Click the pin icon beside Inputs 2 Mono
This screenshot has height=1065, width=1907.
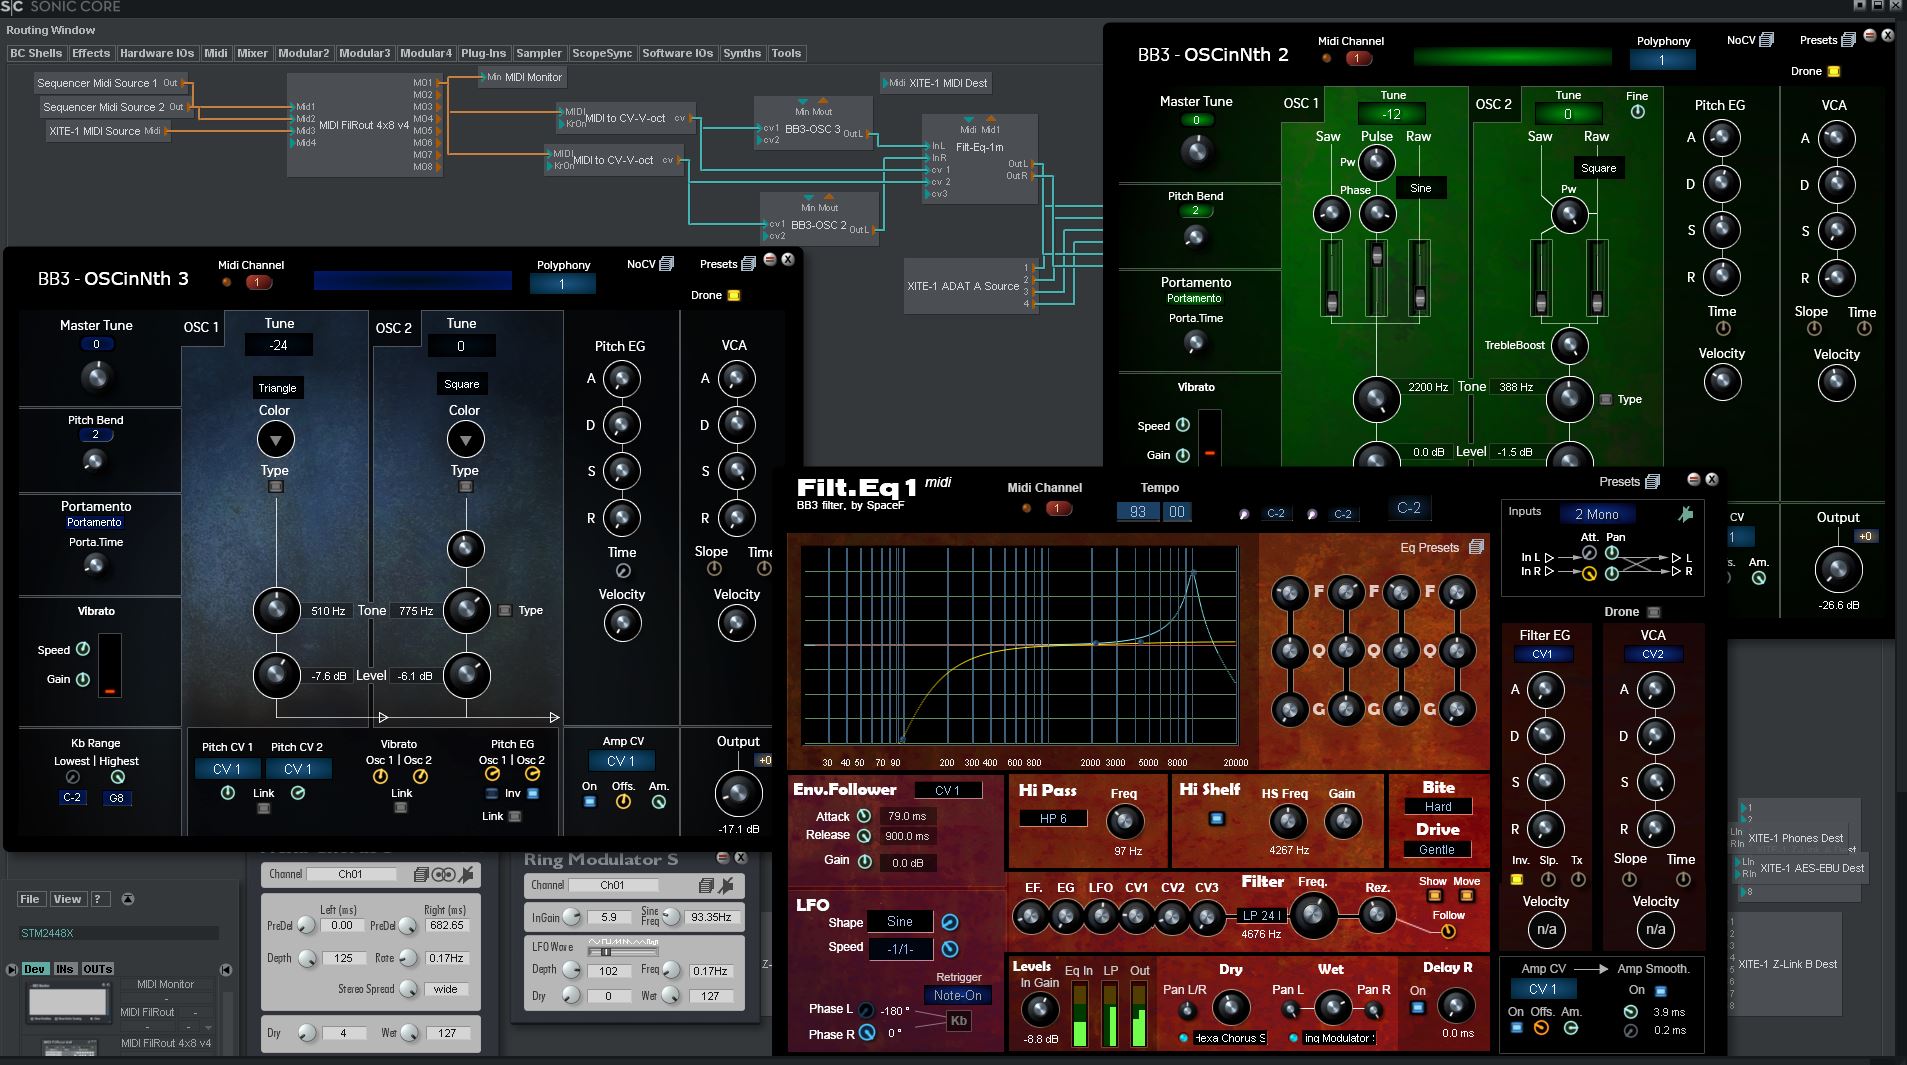(1686, 514)
